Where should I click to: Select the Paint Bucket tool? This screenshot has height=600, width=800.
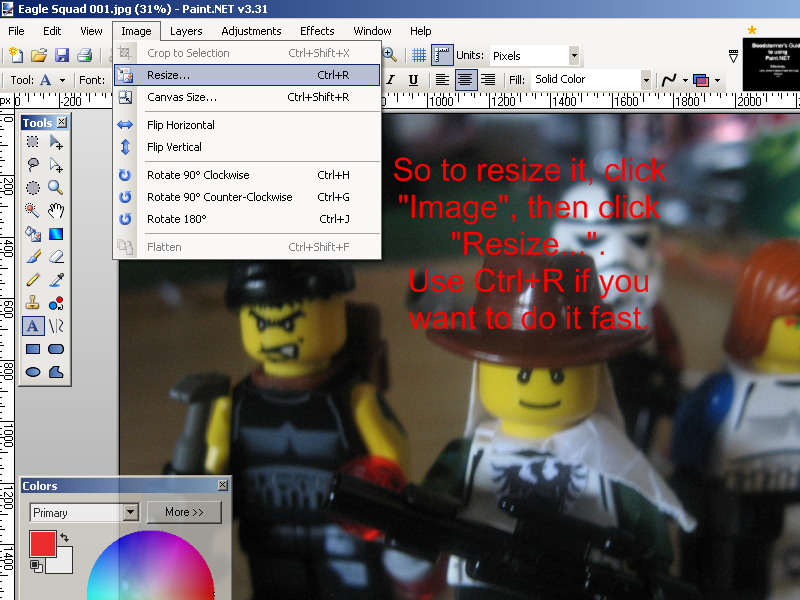coord(33,234)
